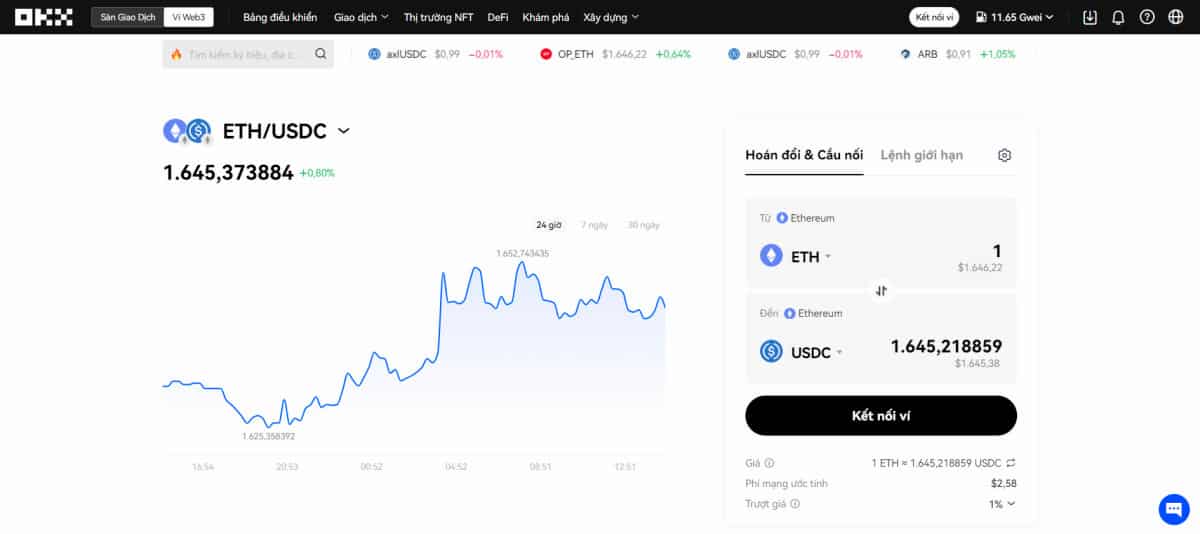Open swap settings gear icon
Viewport: 1200px width, 534px height.
1005,155
